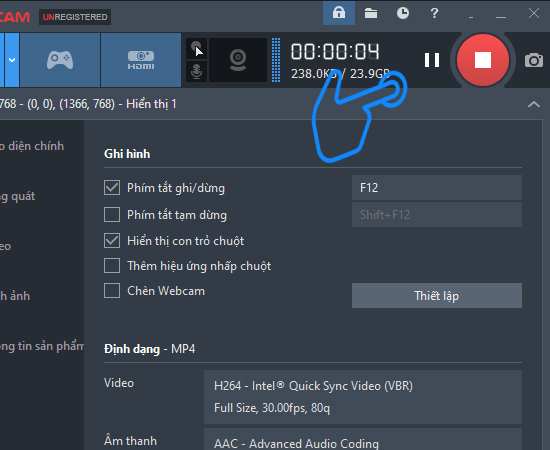Open the tab ending in 'diện chính'
Viewport: 550px width, 450px height.
click(32, 146)
